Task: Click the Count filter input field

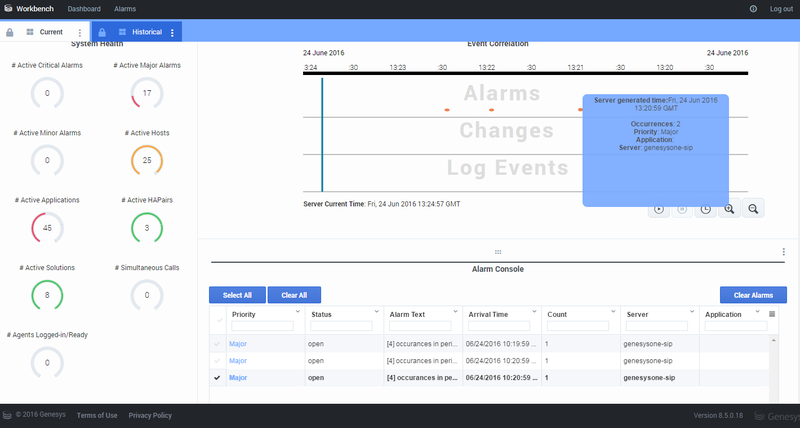Action: [578, 326]
